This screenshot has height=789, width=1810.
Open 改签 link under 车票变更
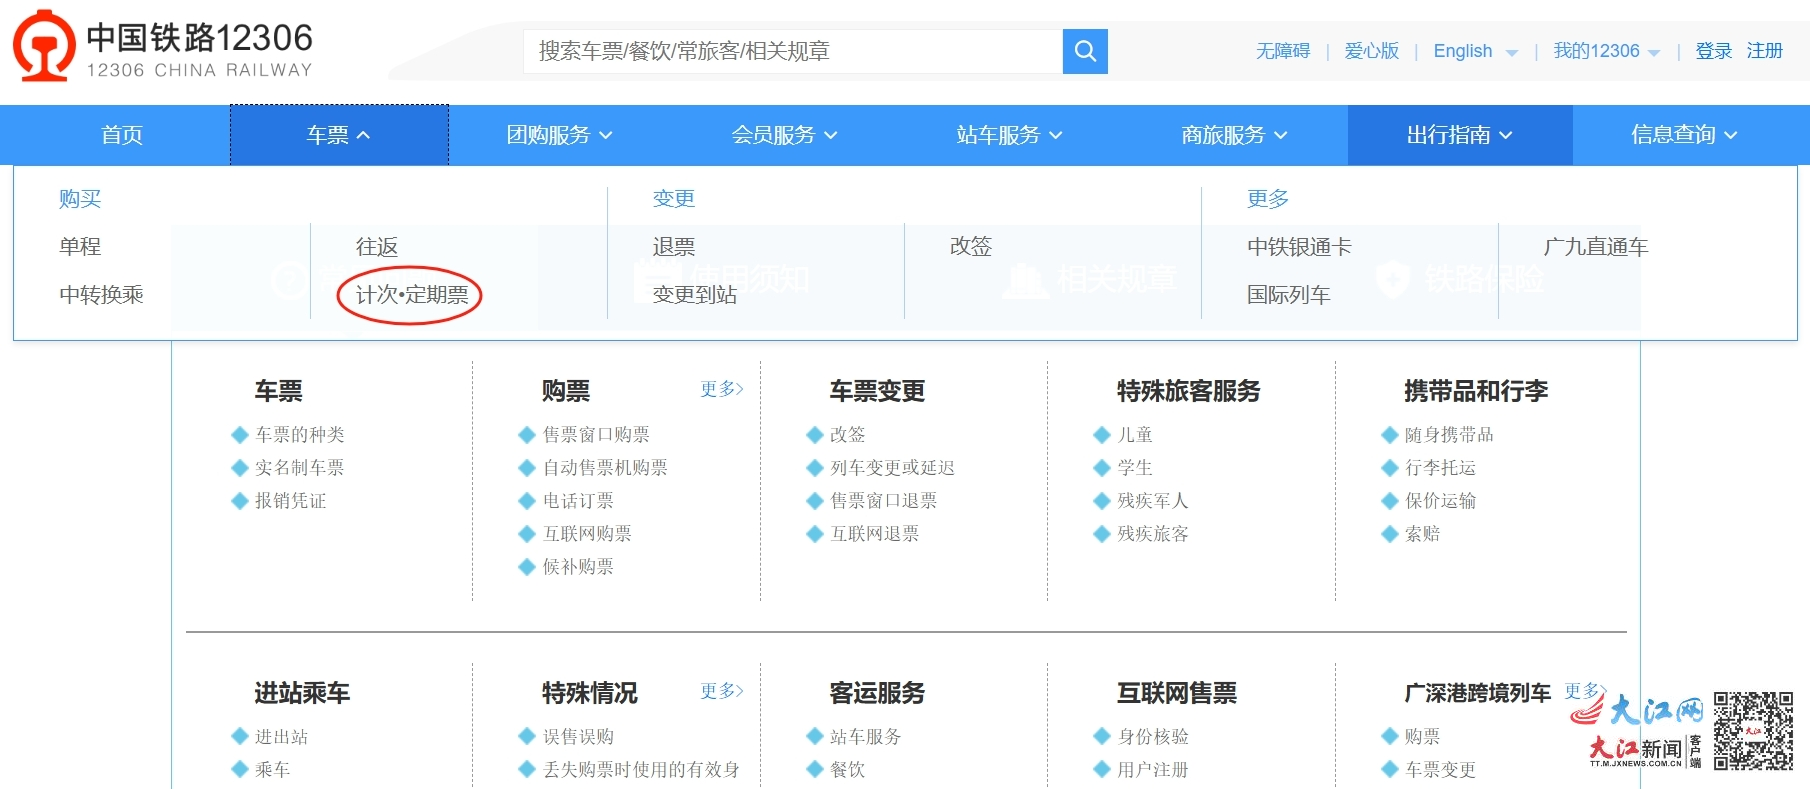(x=848, y=434)
